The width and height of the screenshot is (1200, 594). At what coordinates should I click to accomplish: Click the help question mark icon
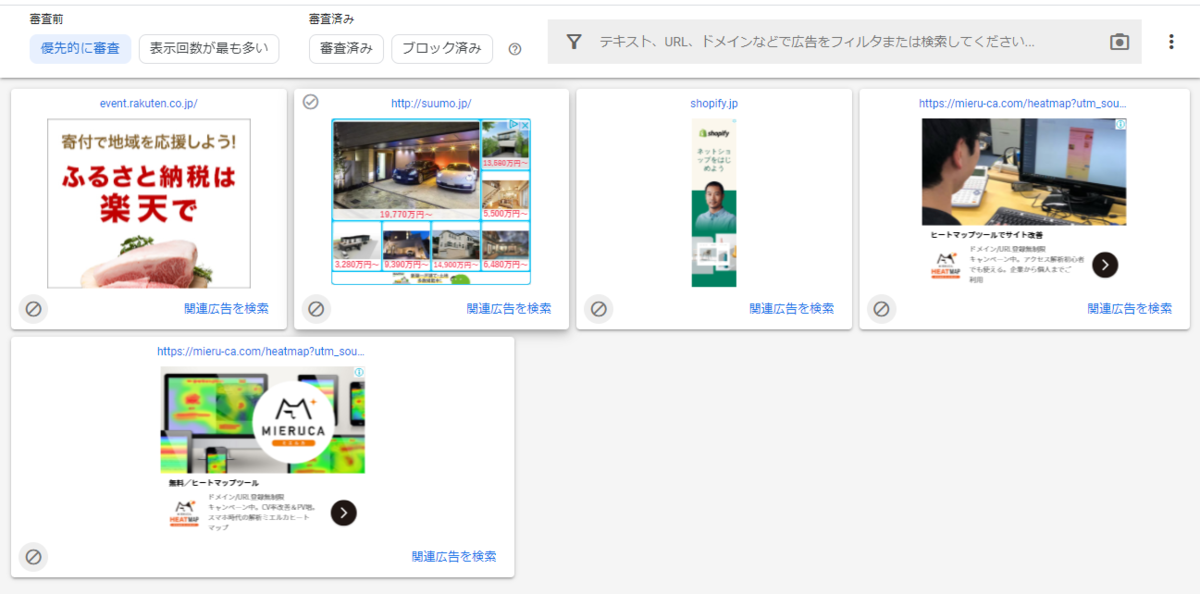point(515,49)
